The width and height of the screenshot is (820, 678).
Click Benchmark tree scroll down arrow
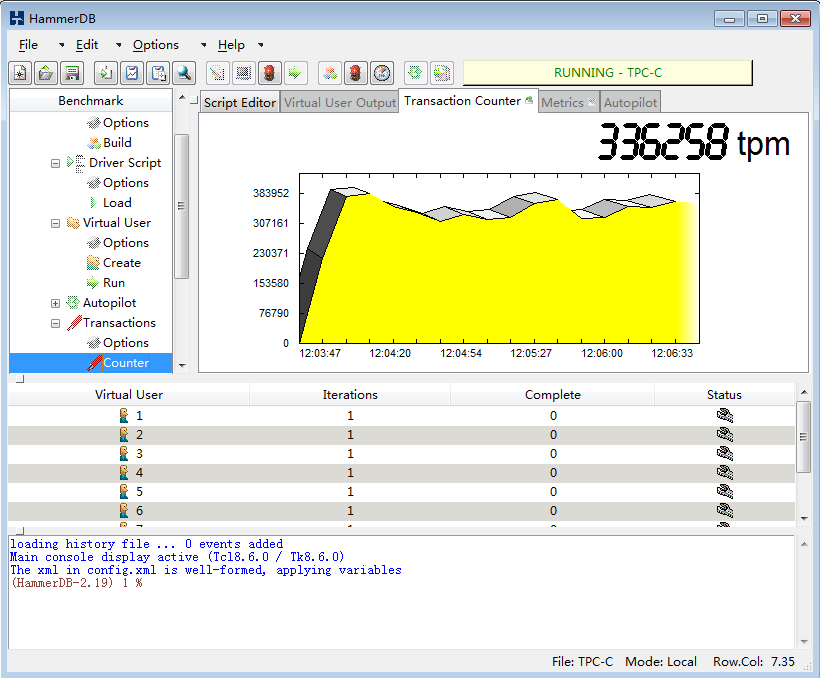(x=182, y=366)
